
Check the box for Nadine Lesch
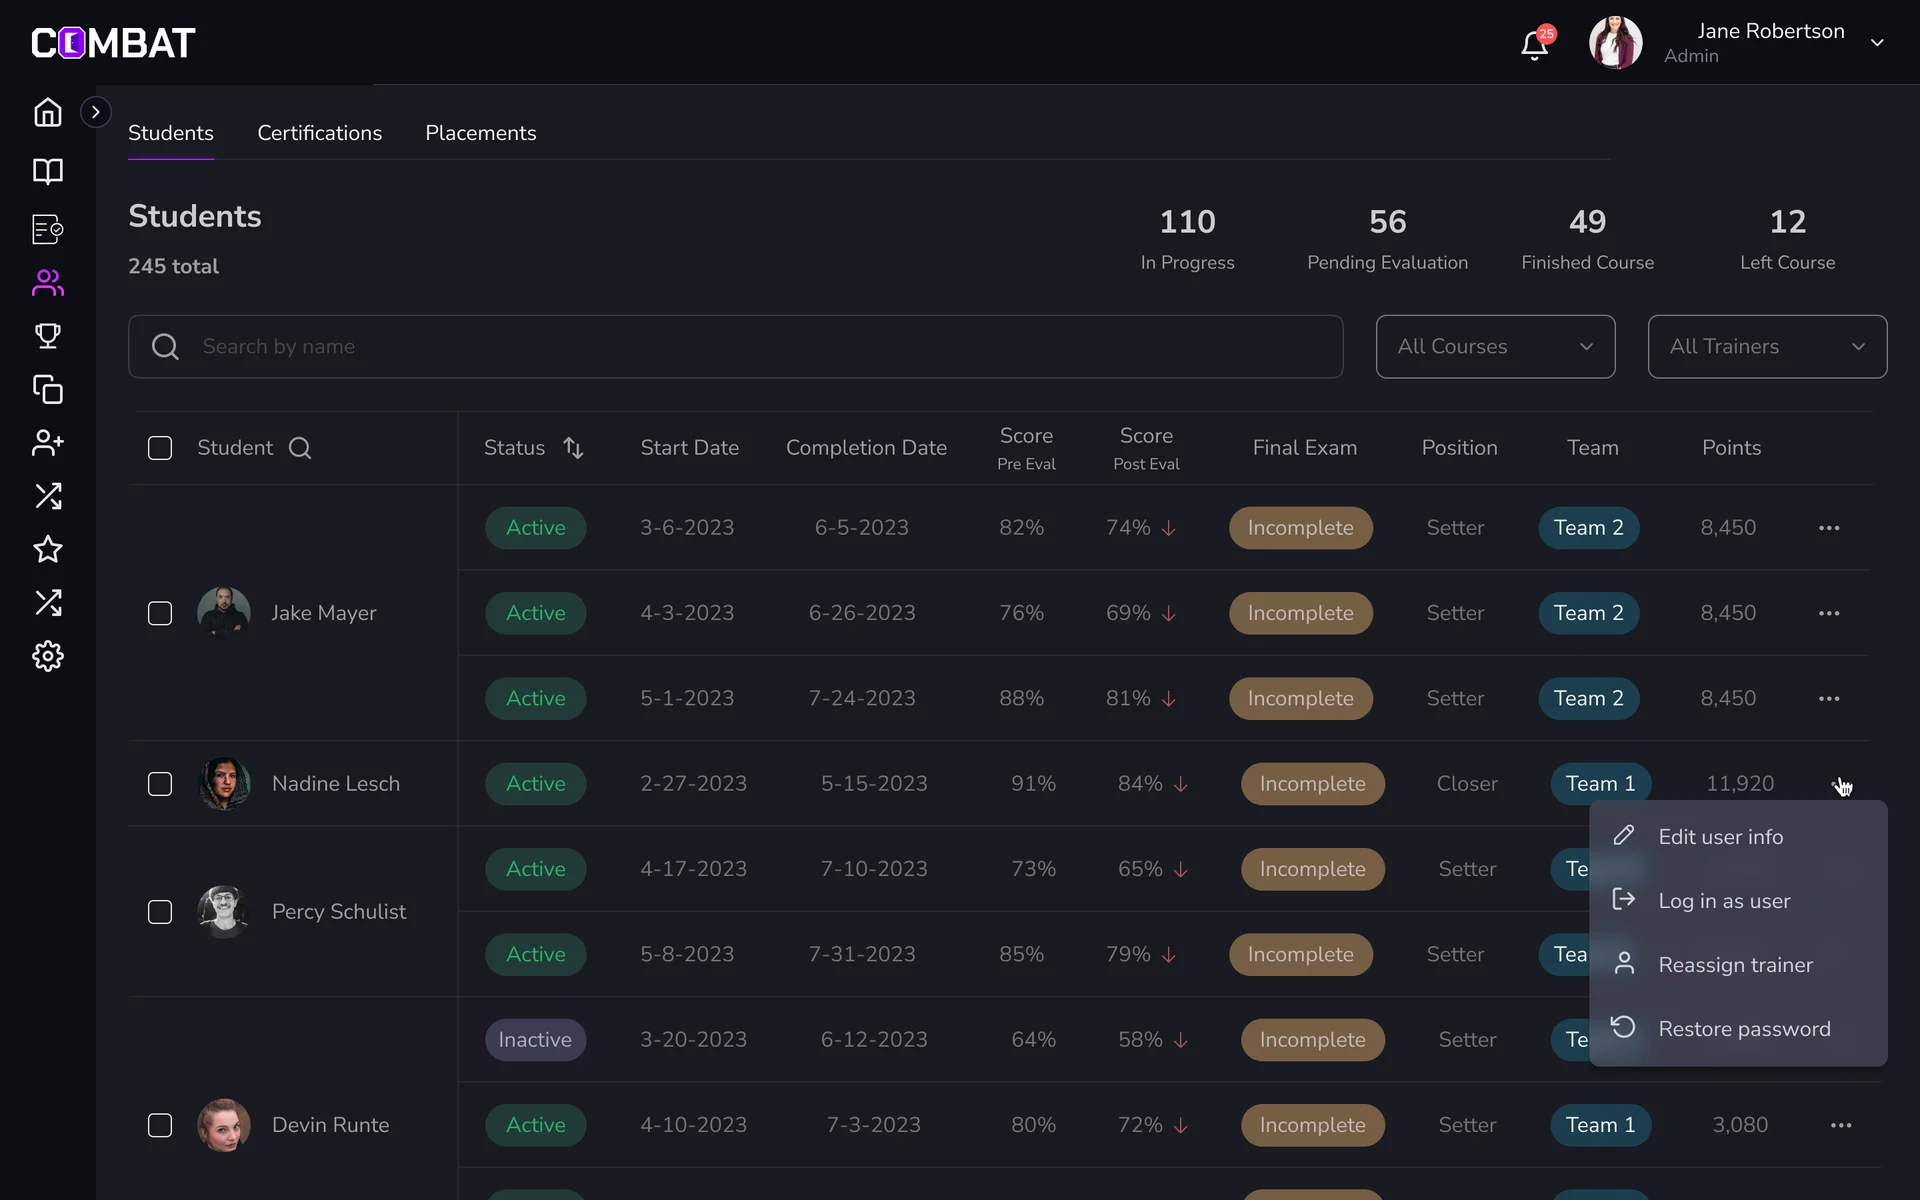(x=160, y=784)
